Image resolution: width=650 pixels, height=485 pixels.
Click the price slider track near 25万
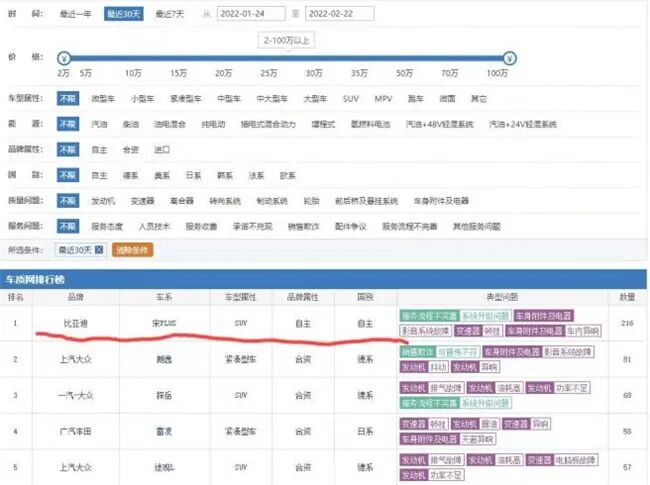coord(269,58)
